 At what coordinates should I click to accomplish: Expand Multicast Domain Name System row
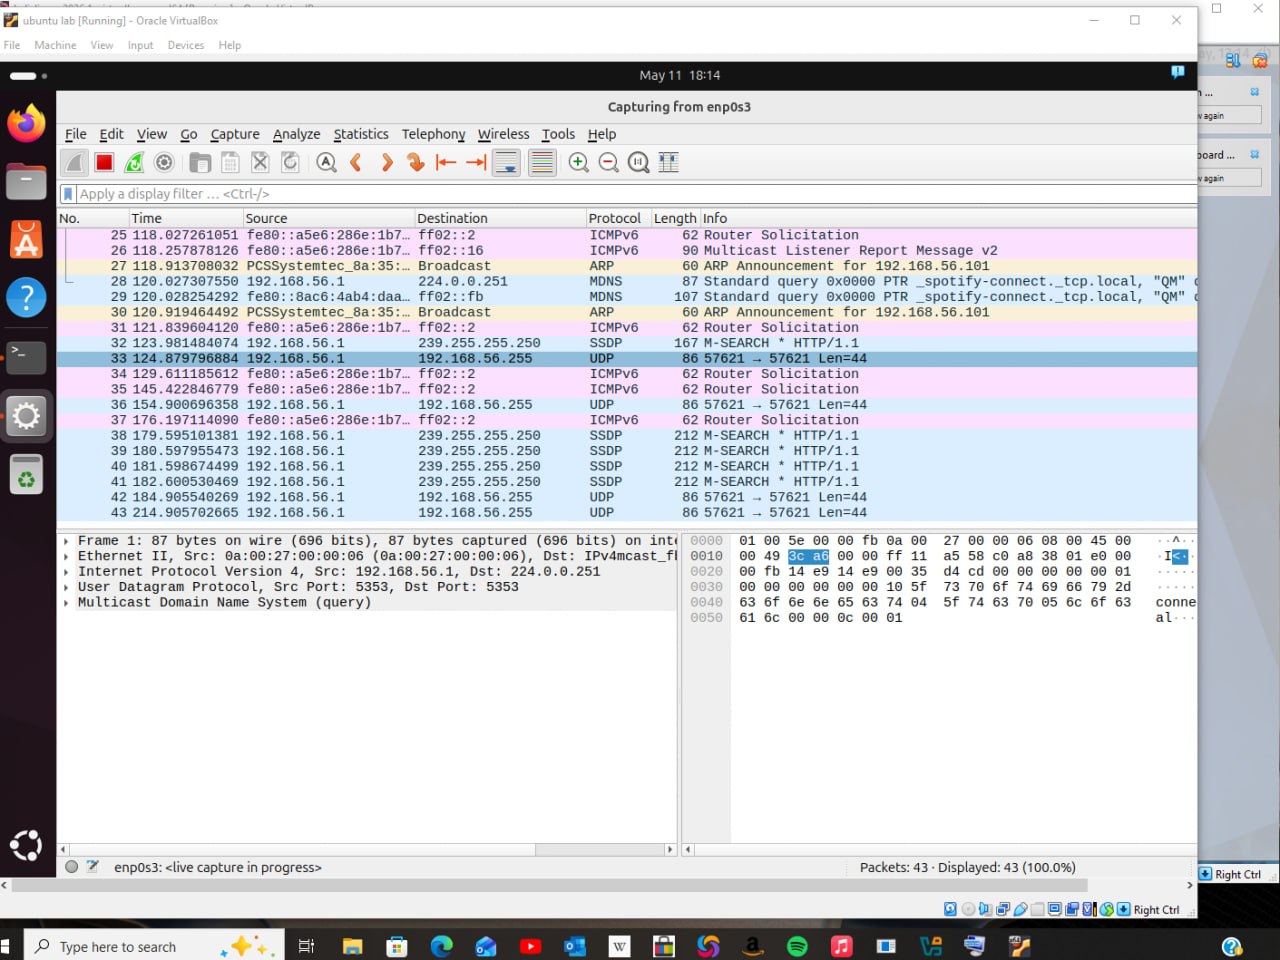[66, 602]
